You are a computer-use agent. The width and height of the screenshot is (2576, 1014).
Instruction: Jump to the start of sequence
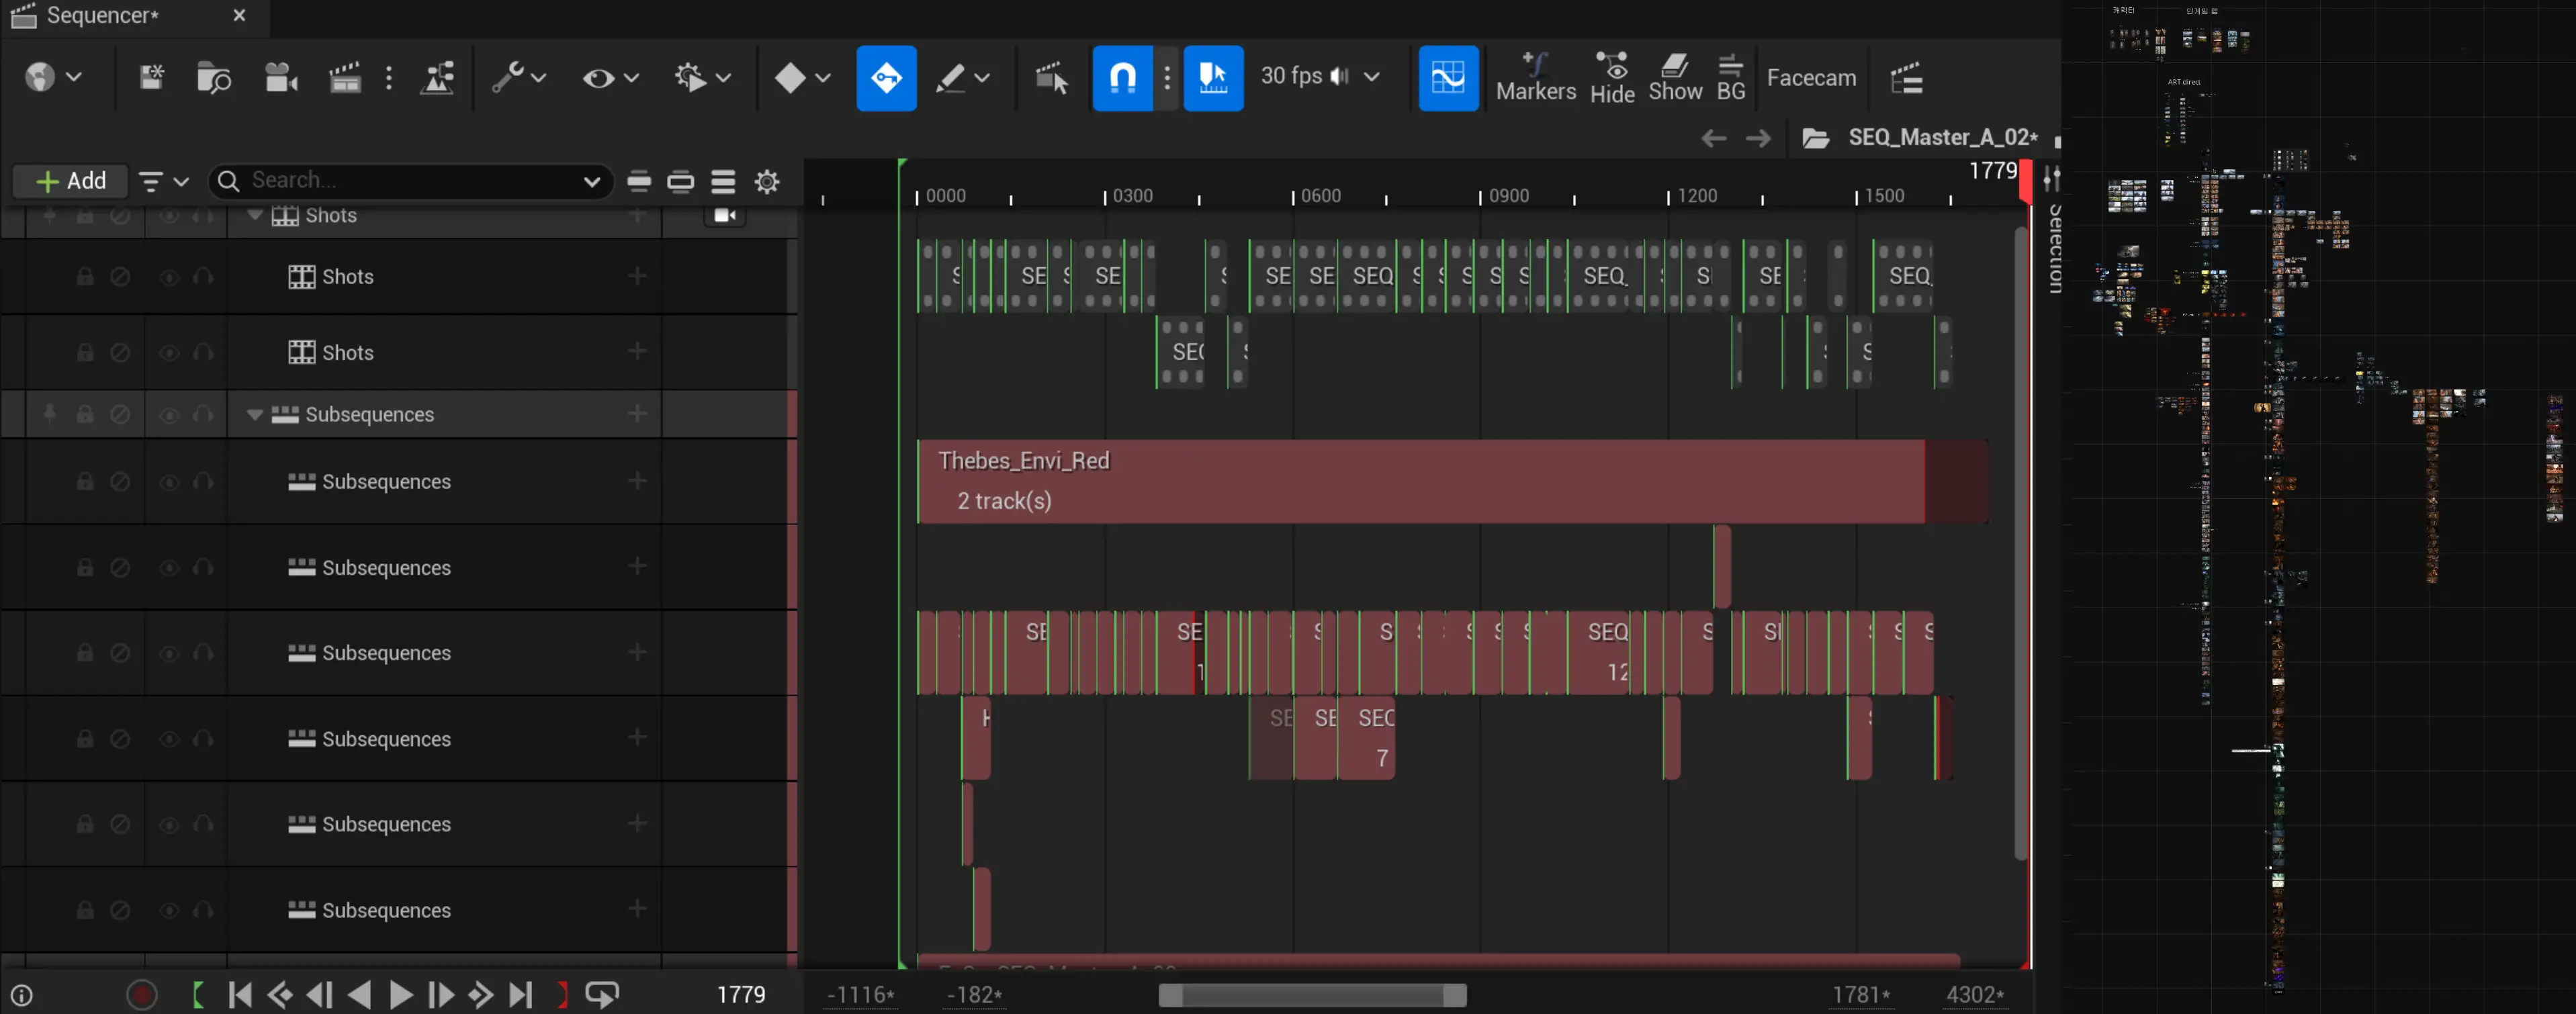[240, 994]
